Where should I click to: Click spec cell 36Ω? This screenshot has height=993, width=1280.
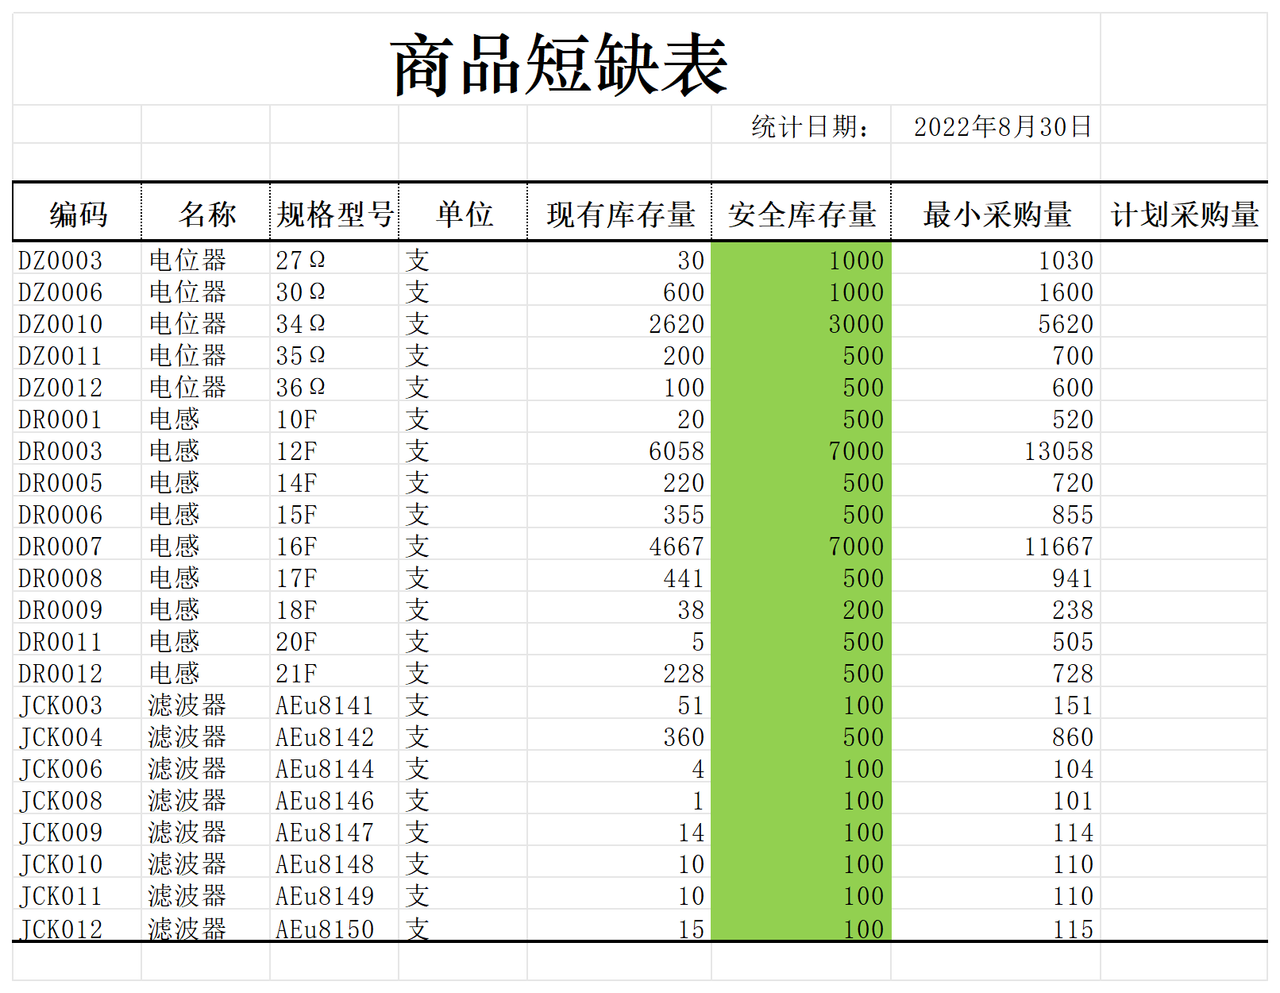334,387
